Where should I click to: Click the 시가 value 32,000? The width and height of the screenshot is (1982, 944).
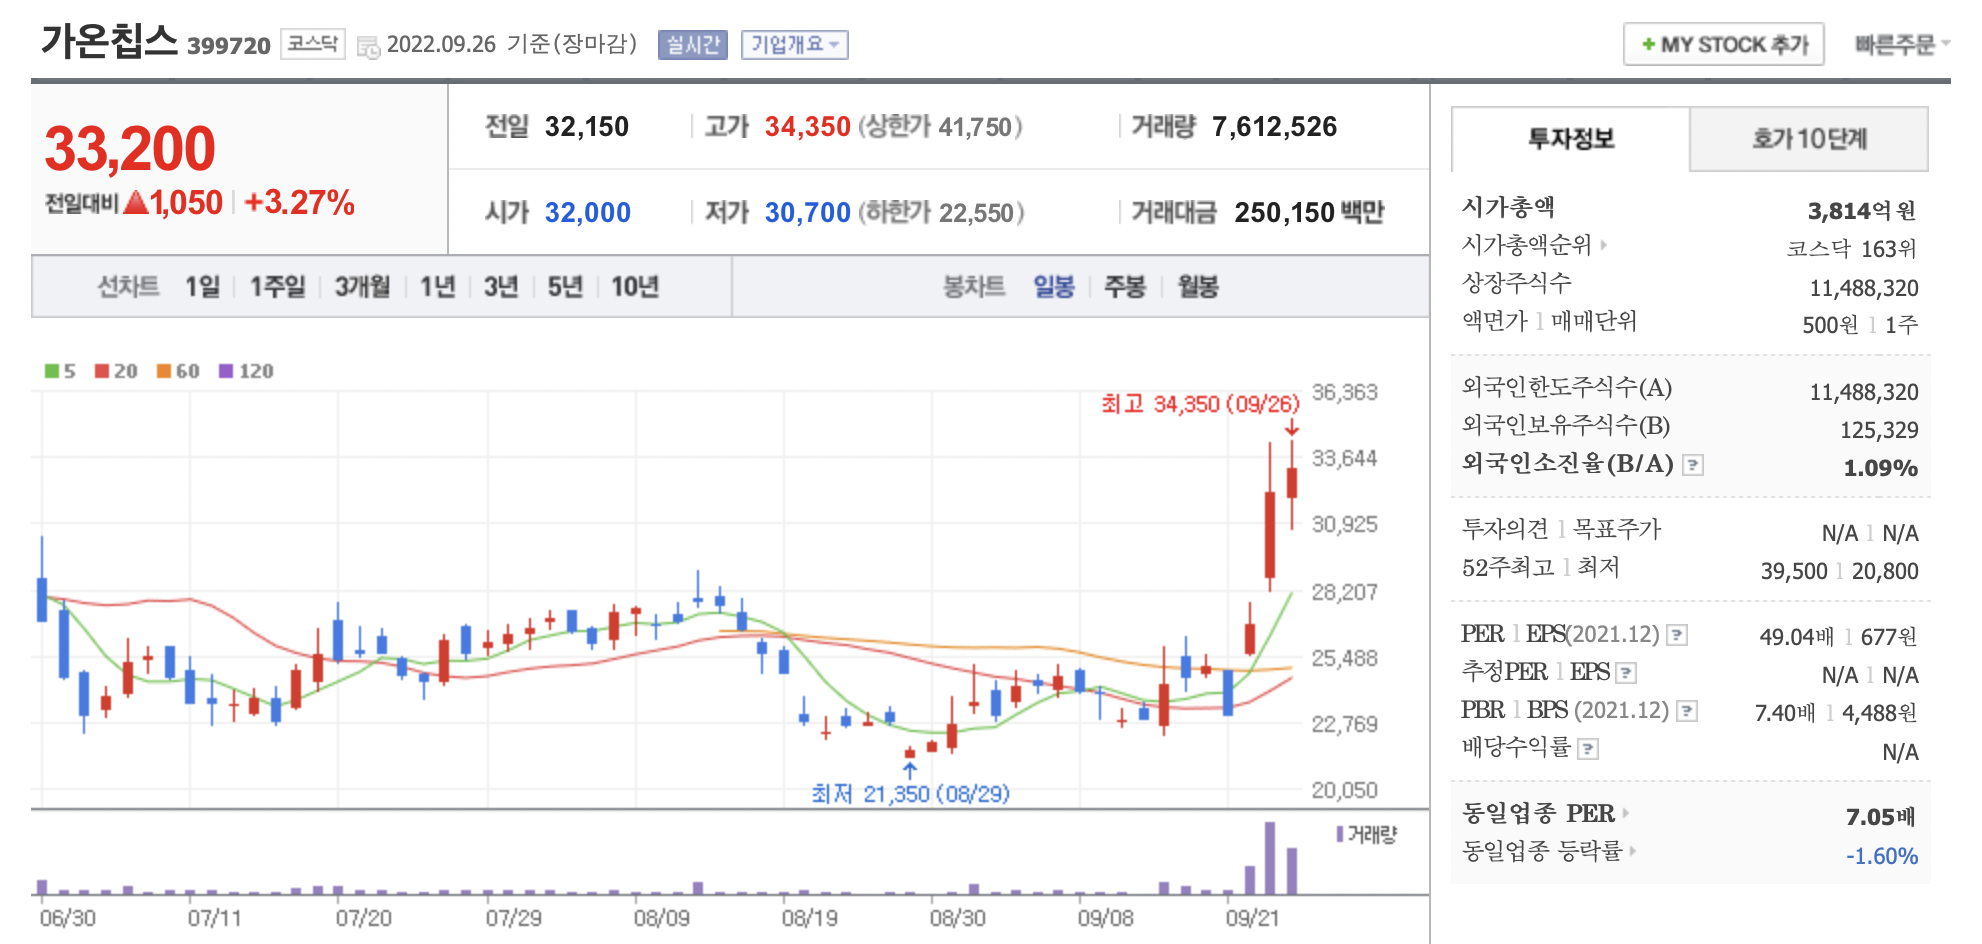588,213
